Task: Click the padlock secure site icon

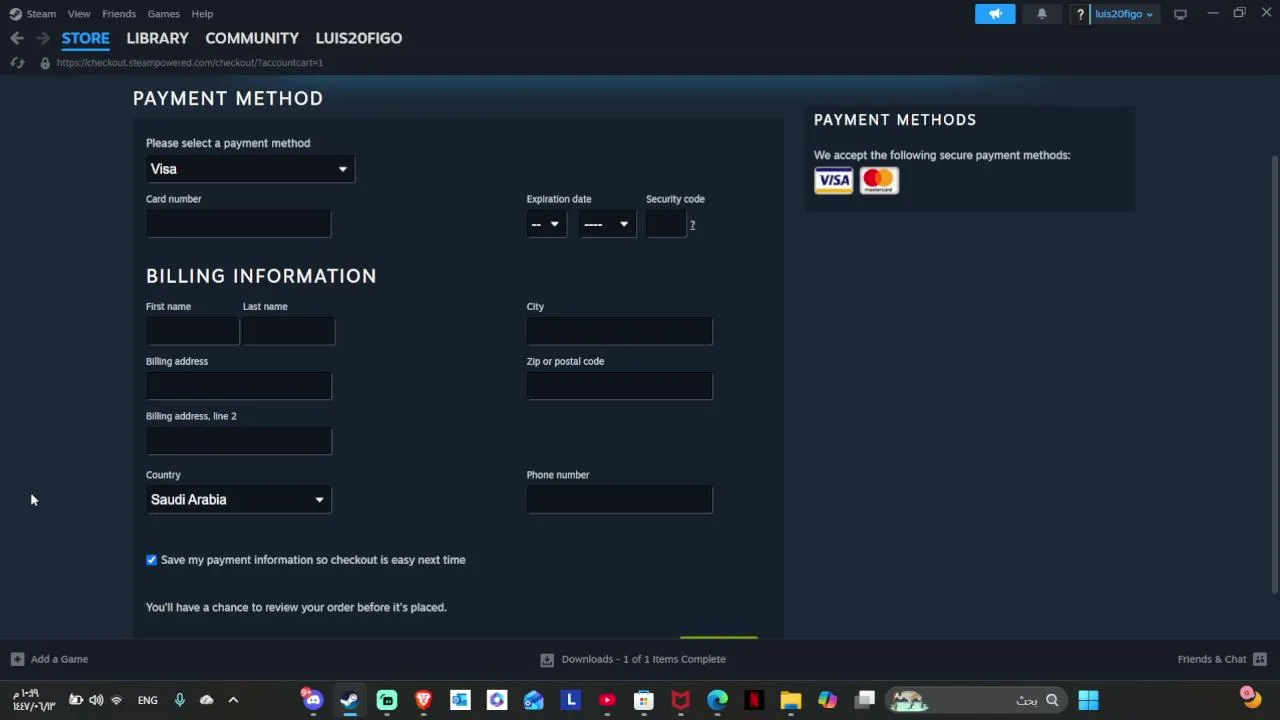Action: pyautogui.click(x=45, y=63)
